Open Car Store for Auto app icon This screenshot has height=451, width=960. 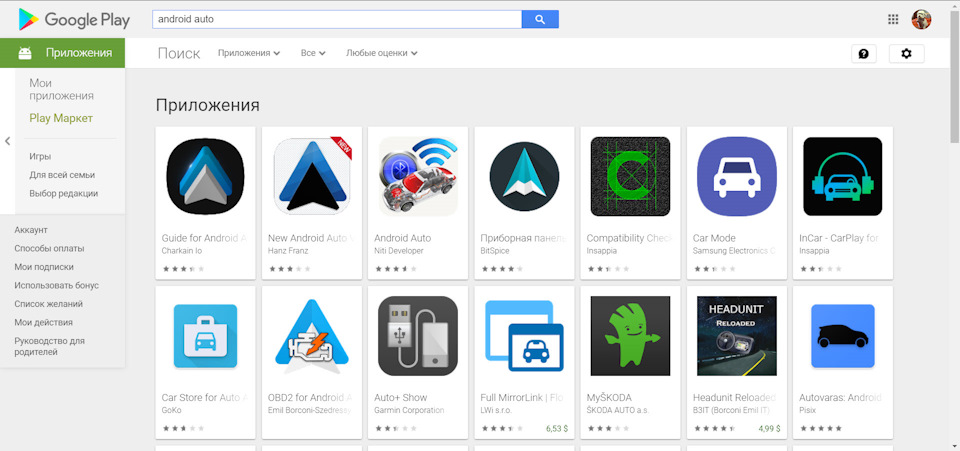pos(206,336)
